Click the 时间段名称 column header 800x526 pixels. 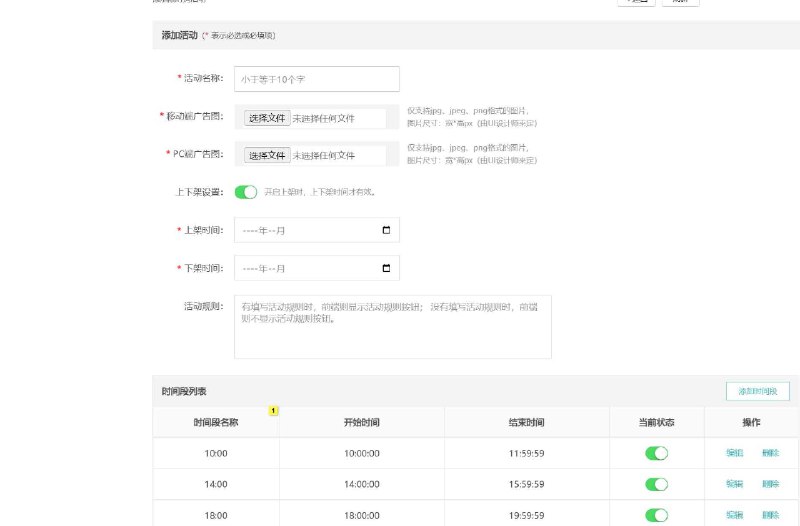click(216, 422)
